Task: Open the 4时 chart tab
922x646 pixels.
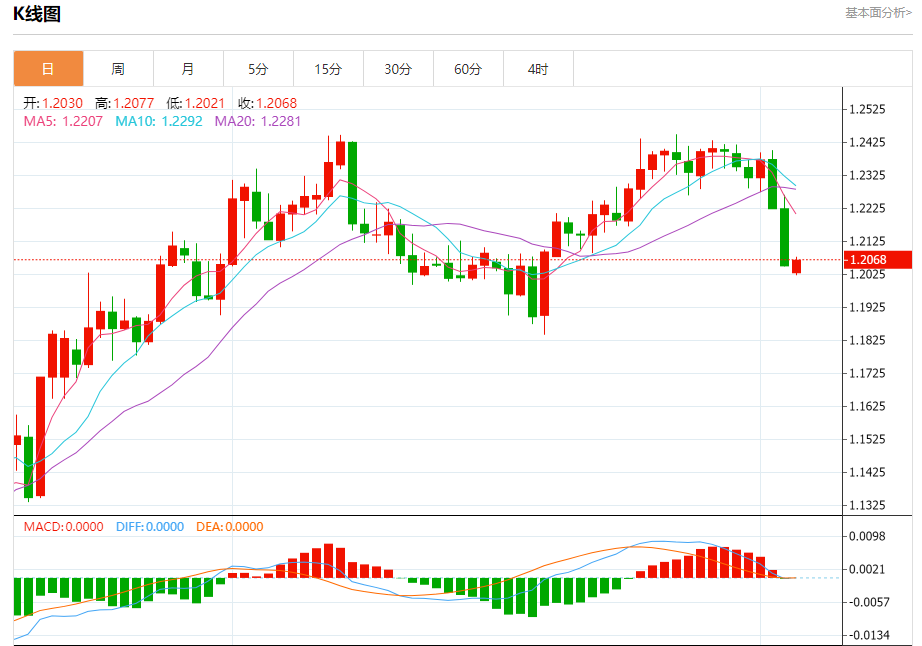Action: (538, 69)
